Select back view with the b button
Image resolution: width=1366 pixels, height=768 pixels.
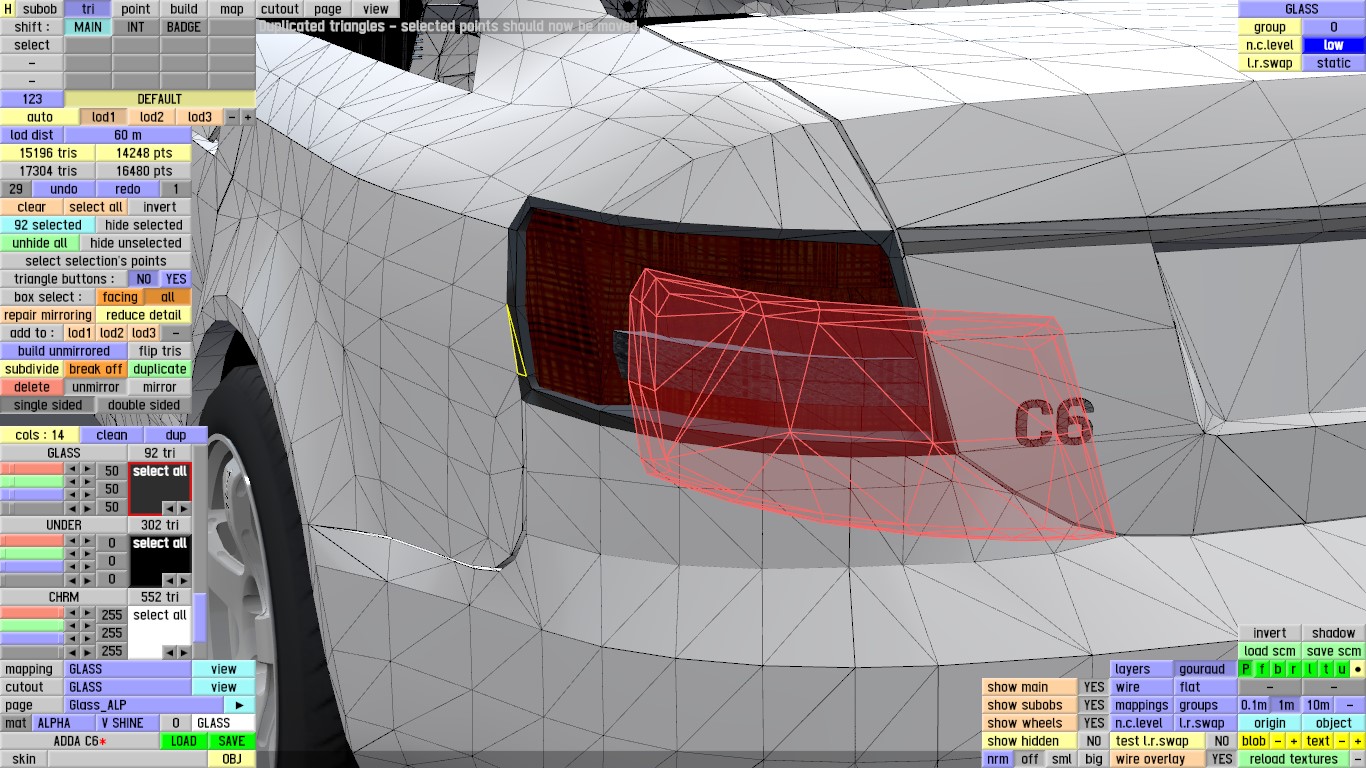point(1278,669)
